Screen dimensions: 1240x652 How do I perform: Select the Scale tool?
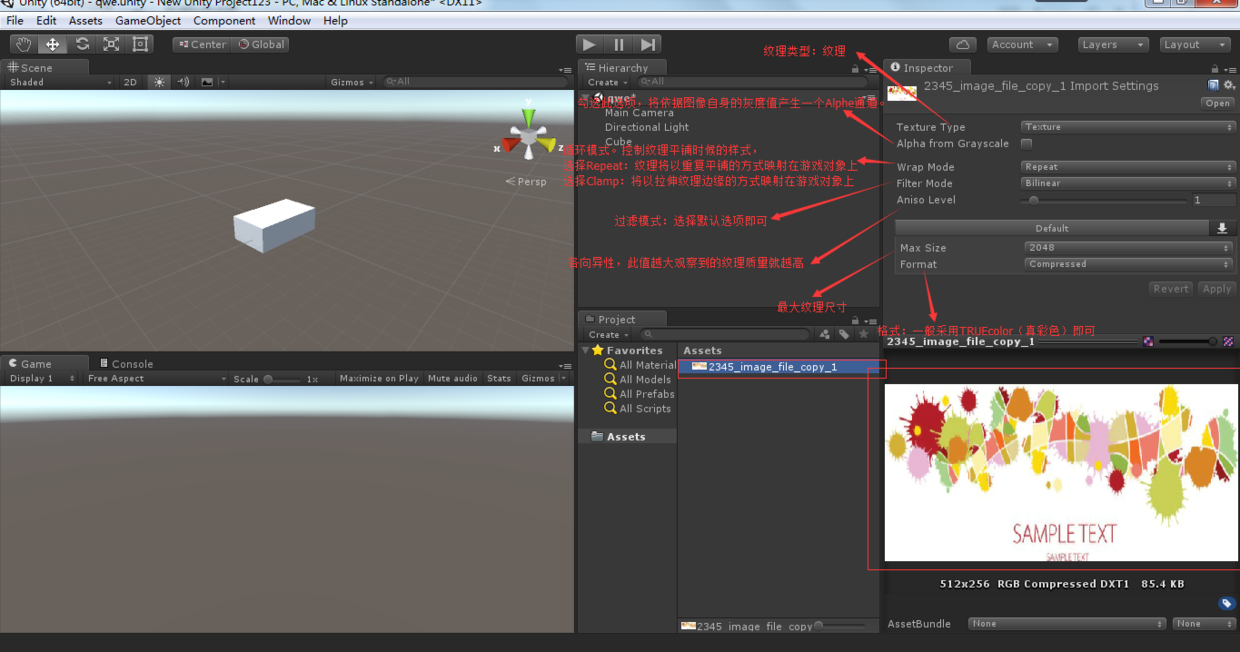point(111,44)
